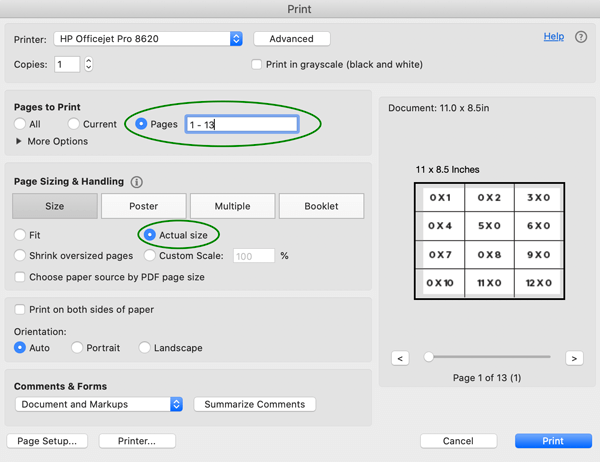600x462 pixels.
Task: Select the Fit sizing option
Action: tap(20, 235)
